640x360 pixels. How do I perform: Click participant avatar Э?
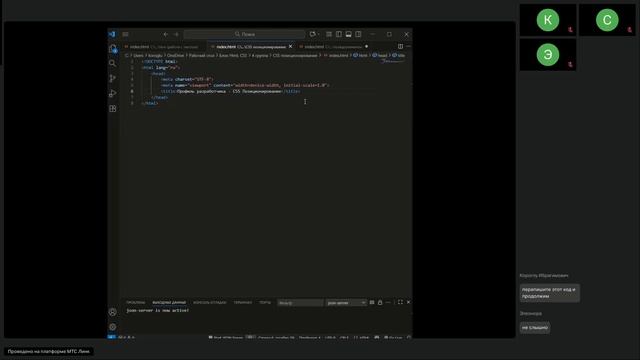pos(548,55)
